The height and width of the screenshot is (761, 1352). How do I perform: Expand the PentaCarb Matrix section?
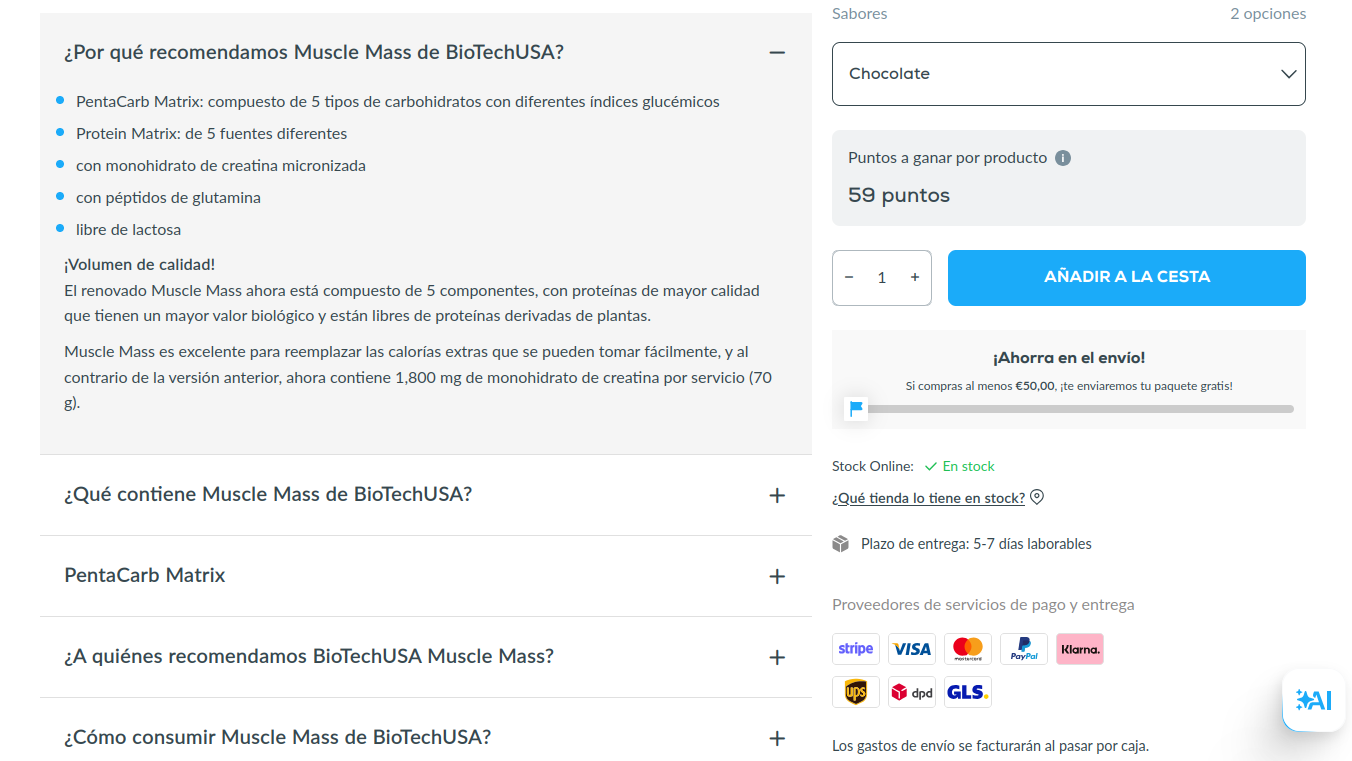pos(777,576)
